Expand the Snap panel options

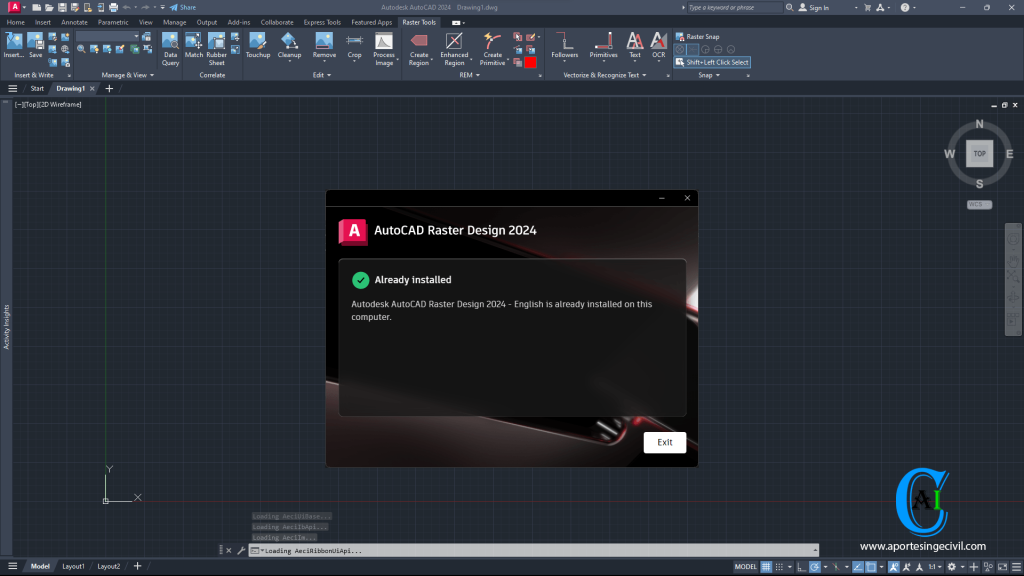click(x=717, y=74)
